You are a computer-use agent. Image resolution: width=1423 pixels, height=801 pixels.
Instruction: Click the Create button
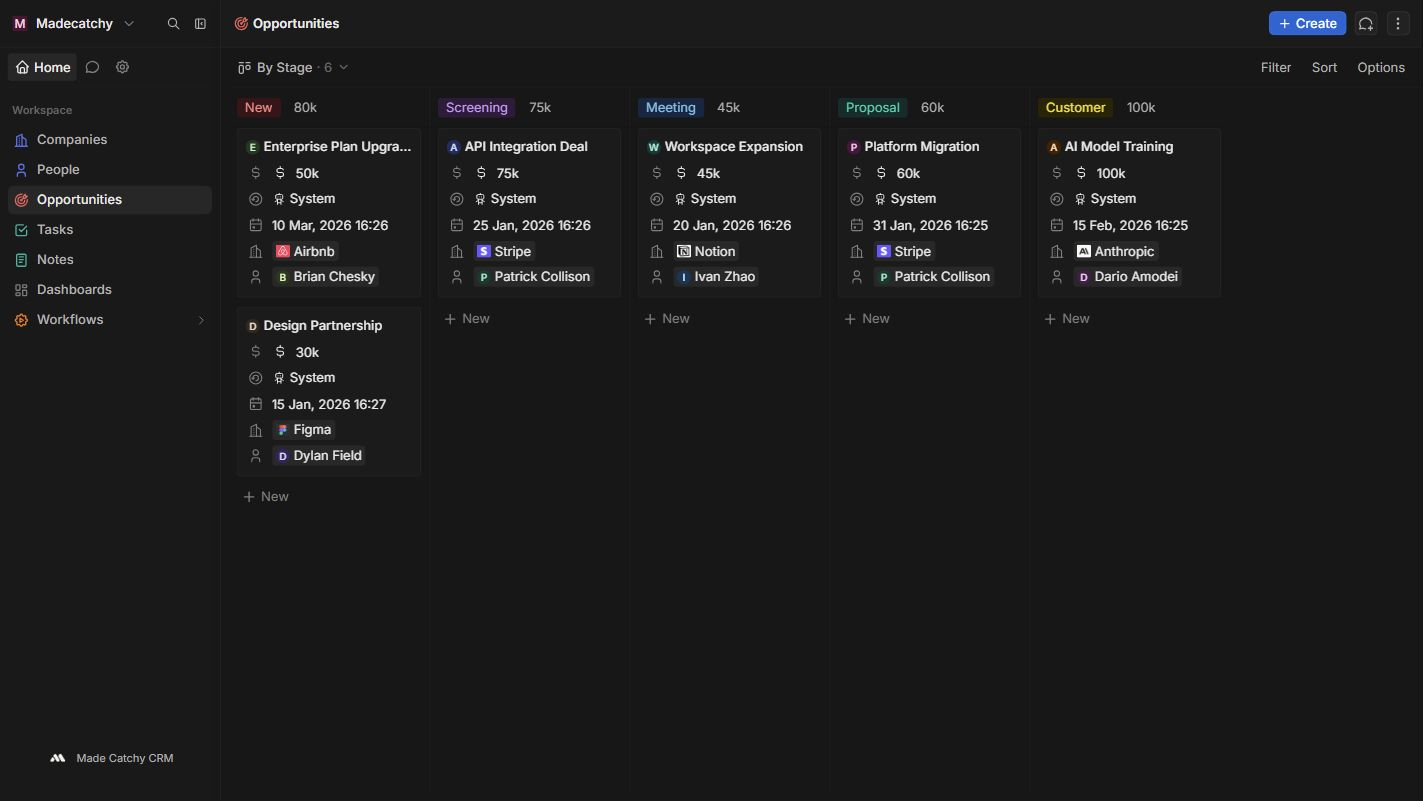(1307, 23)
